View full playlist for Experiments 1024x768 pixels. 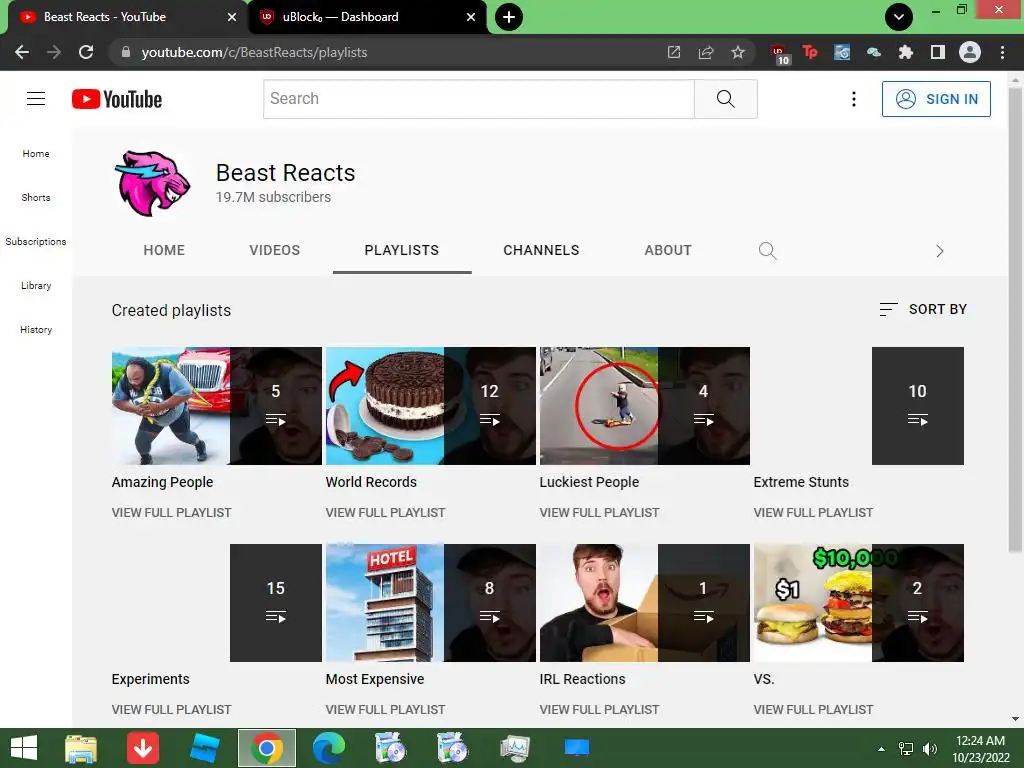pyautogui.click(x=171, y=710)
